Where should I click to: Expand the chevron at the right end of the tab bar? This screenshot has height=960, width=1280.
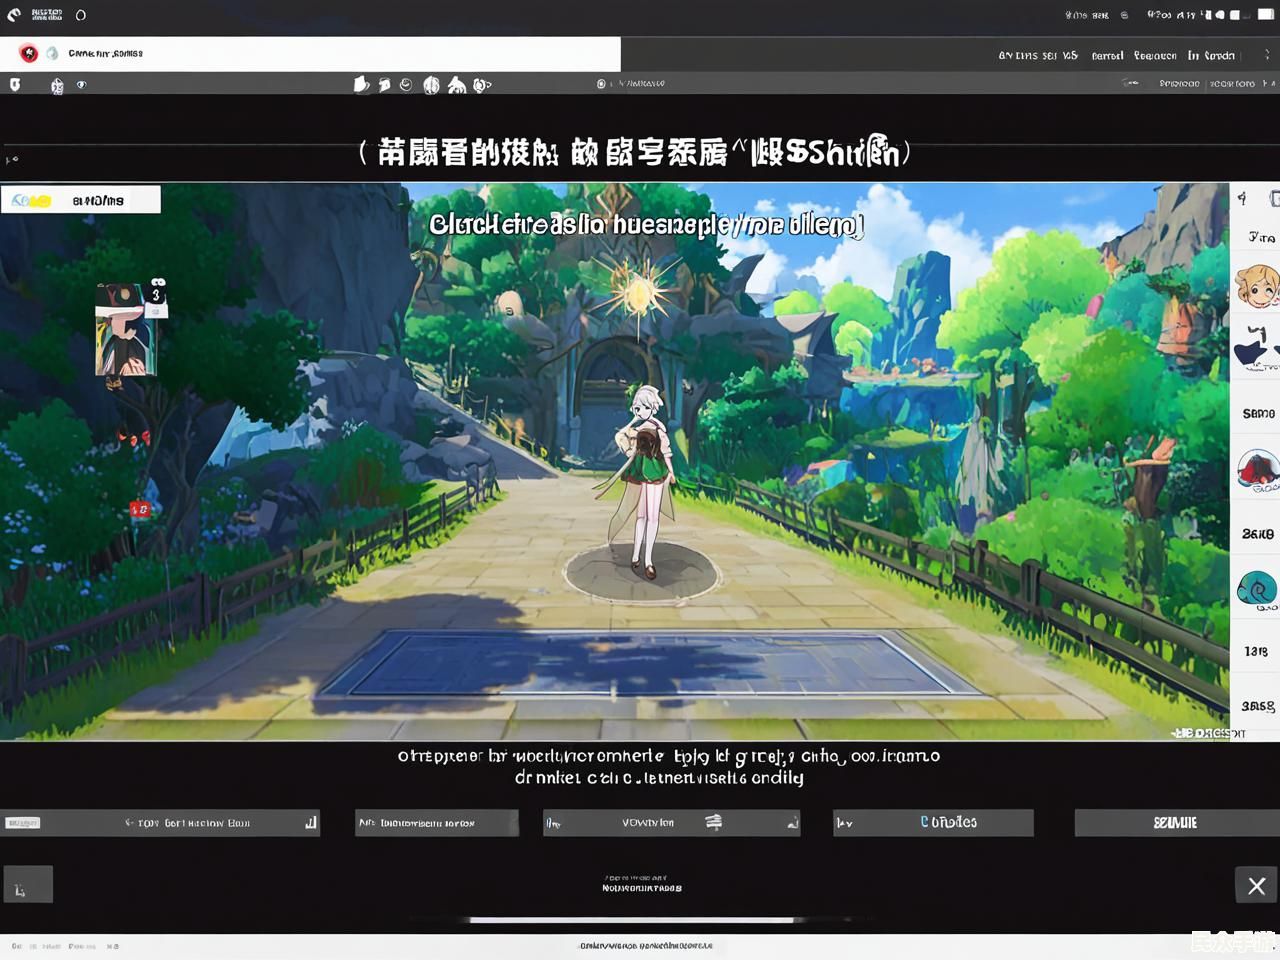pos(1267,55)
